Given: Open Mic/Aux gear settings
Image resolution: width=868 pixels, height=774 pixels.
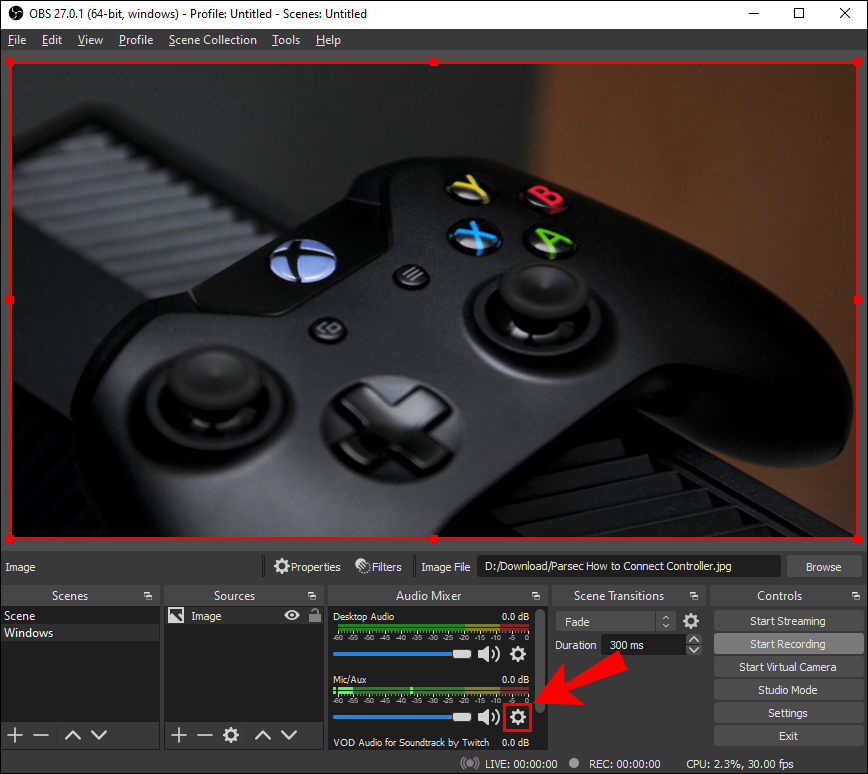Looking at the screenshot, I should [518, 718].
